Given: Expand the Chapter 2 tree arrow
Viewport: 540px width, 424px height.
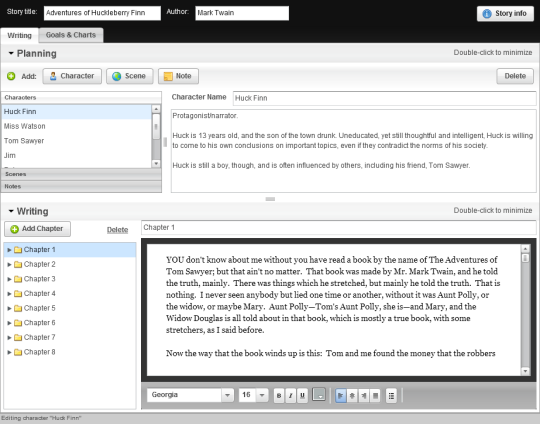Looking at the screenshot, I should point(9,265).
